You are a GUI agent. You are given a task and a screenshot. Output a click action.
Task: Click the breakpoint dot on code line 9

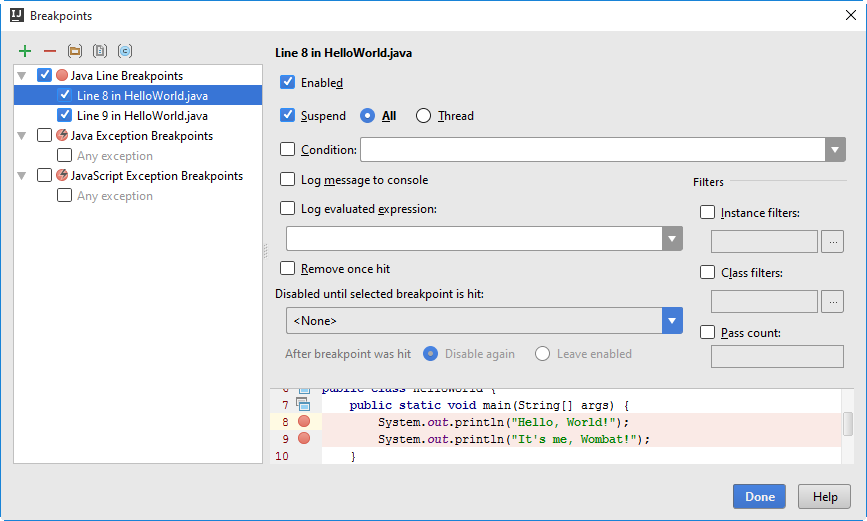click(304, 439)
